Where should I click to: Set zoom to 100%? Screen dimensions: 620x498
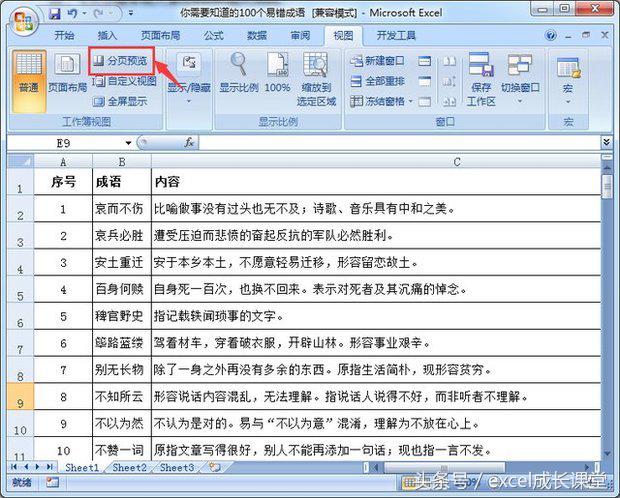click(x=277, y=73)
